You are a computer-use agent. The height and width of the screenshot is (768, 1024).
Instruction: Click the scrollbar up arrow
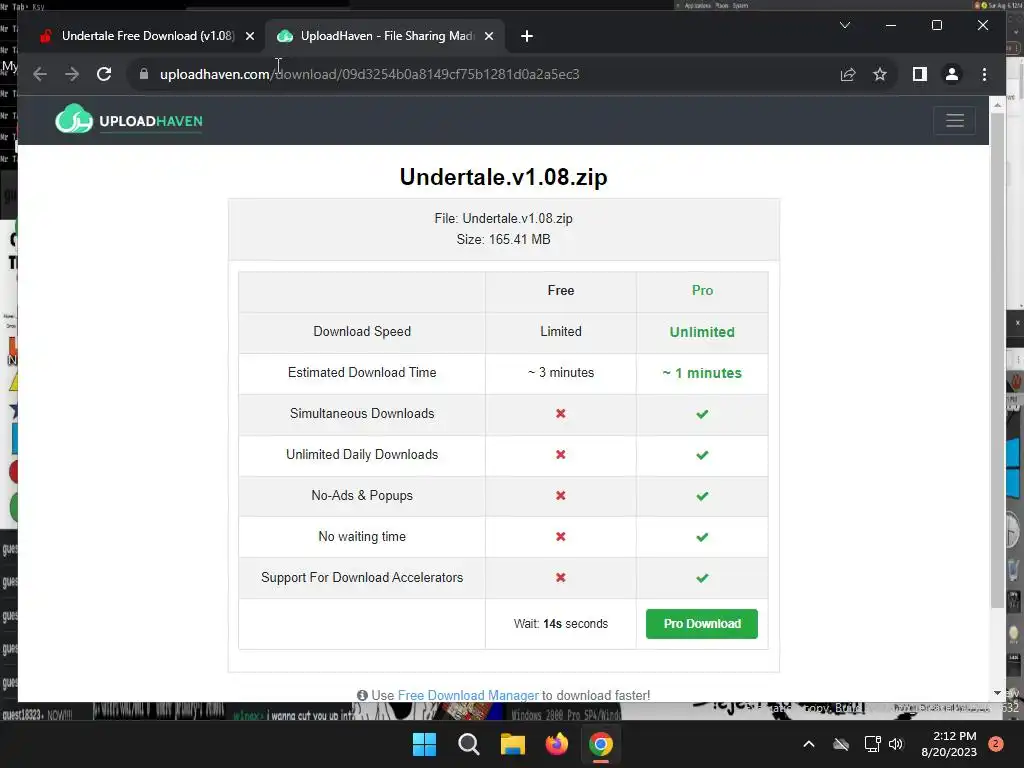[x=997, y=104]
